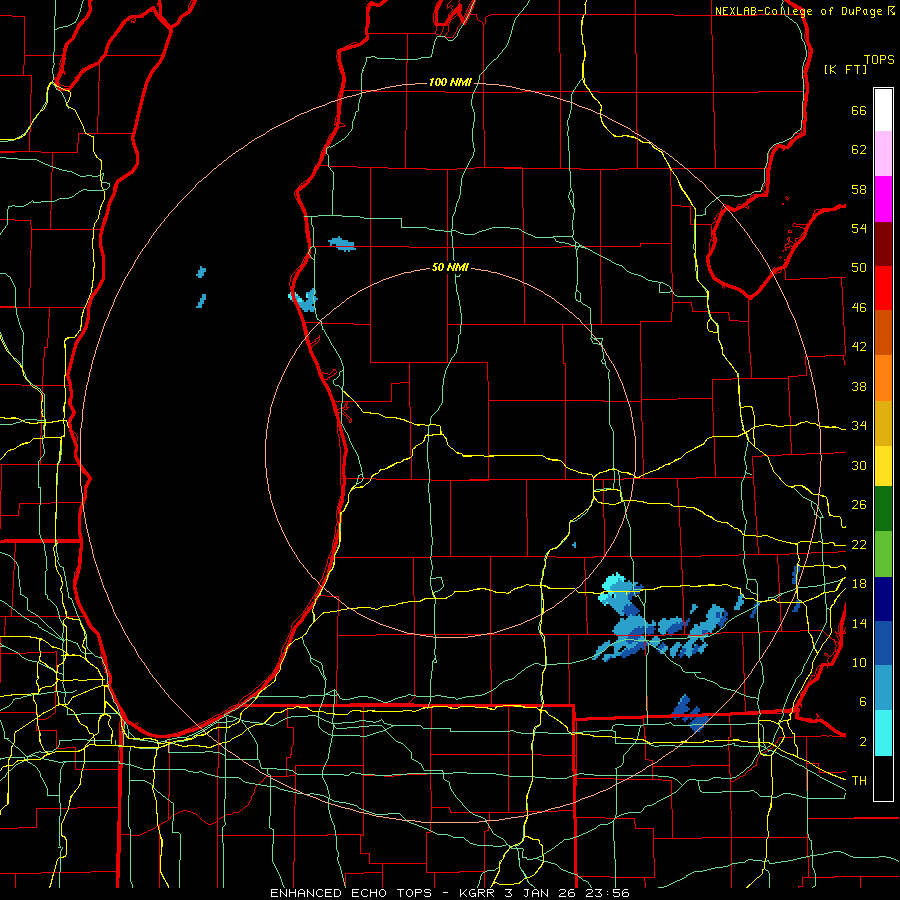This screenshot has width=900, height=900.
Task: Click legend value 14
Action: pos(859,623)
